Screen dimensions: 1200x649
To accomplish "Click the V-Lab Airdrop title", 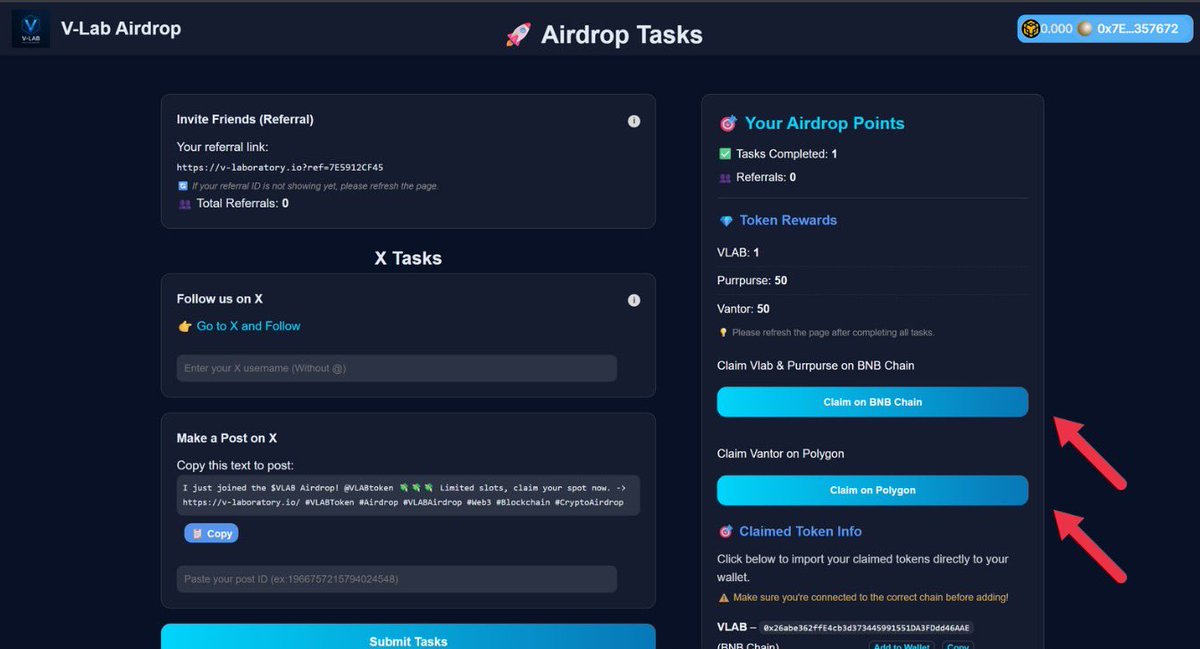I will coord(121,28).
